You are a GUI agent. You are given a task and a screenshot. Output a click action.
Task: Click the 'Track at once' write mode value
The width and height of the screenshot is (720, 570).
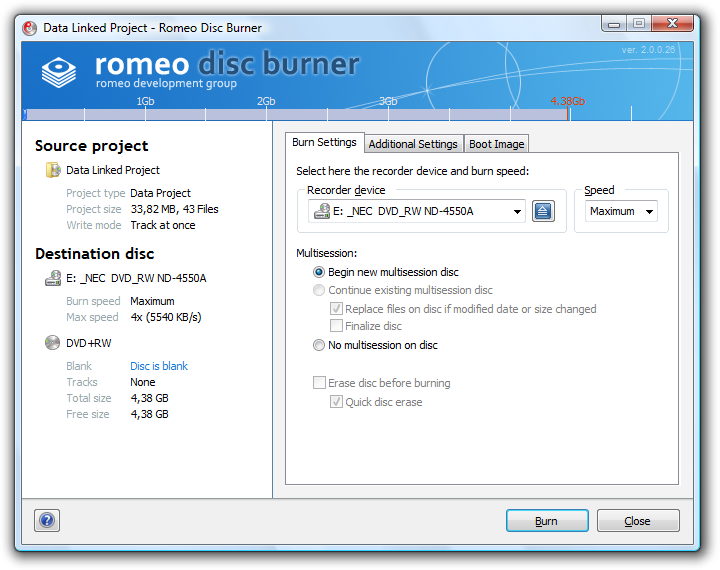click(163, 225)
